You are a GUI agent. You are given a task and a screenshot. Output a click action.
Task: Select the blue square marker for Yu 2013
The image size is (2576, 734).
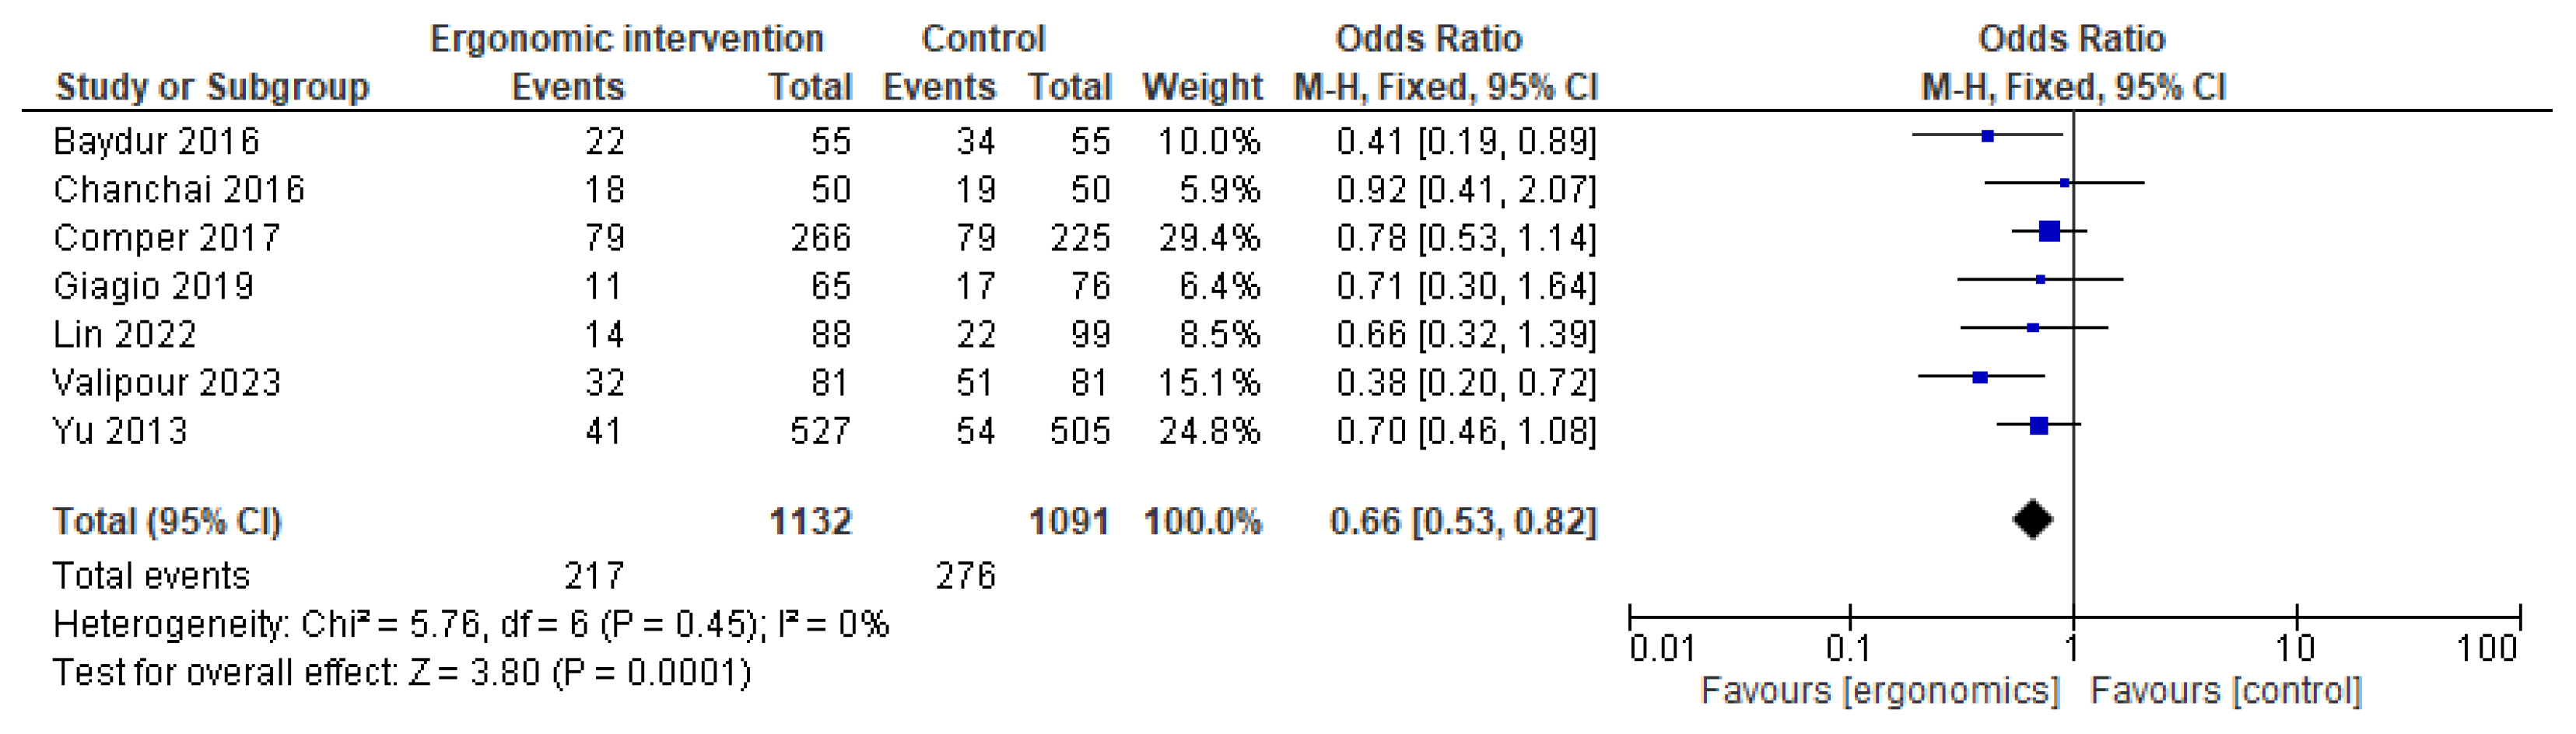coord(2039,426)
